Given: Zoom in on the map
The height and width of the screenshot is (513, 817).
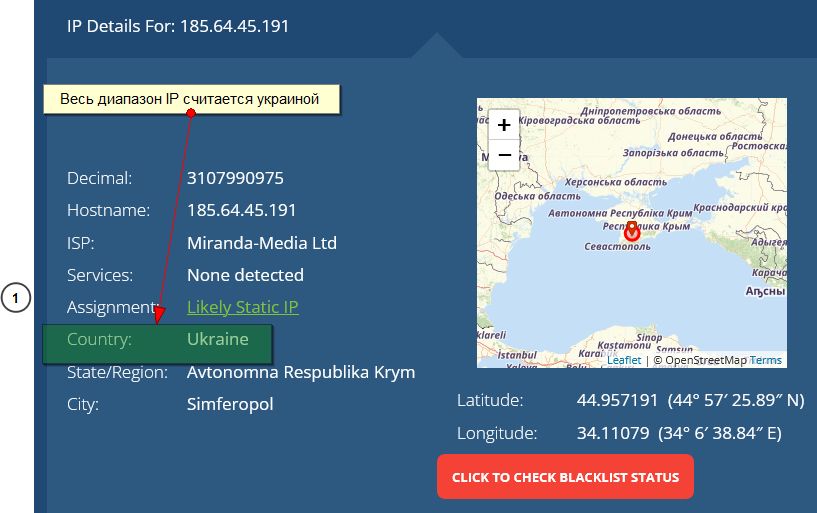Looking at the screenshot, I should pyautogui.click(x=504, y=125).
